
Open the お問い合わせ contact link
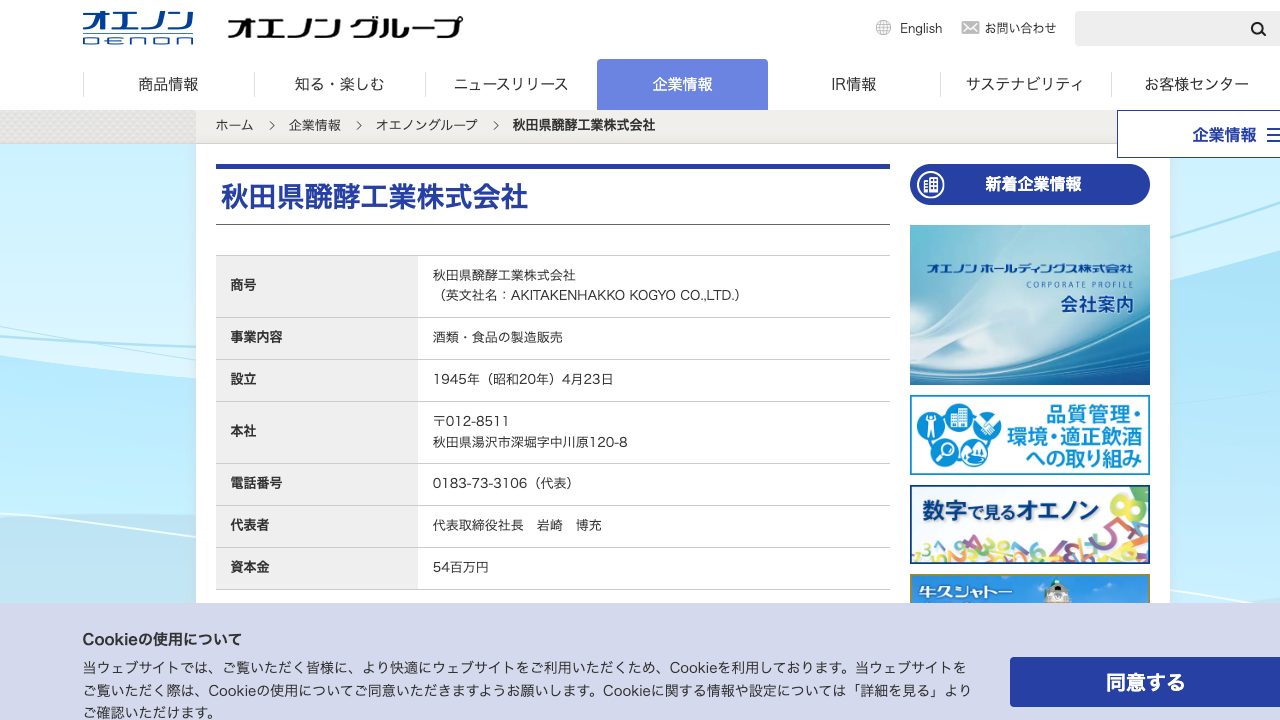(1020, 28)
